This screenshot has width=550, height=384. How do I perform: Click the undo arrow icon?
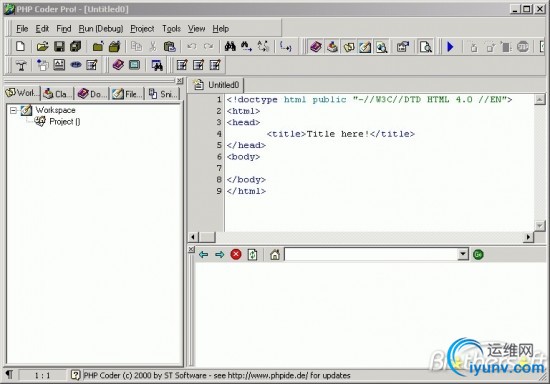click(x=192, y=46)
